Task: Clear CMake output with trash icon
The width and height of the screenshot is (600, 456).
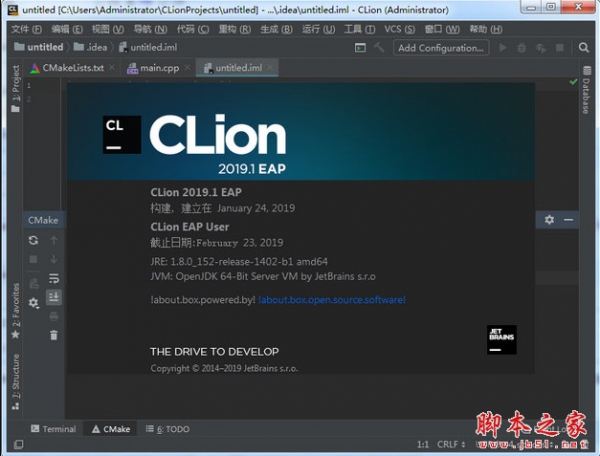Action: coord(54,335)
